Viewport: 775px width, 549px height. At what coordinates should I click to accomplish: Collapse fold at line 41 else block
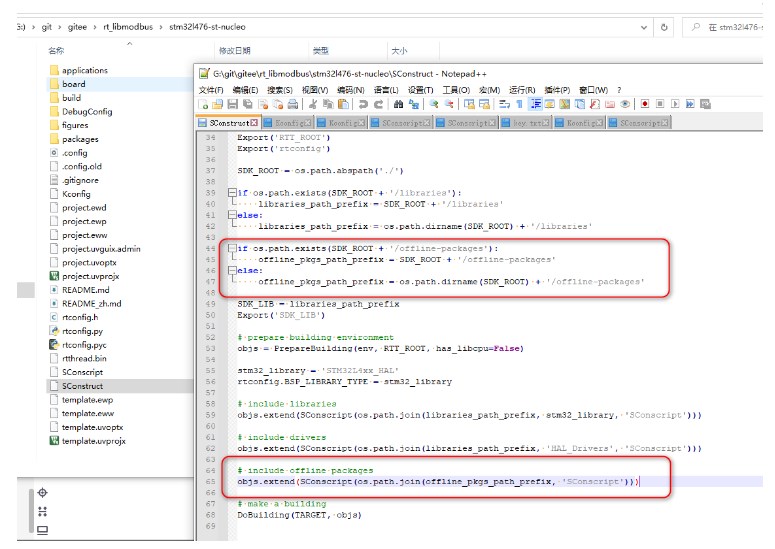(x=231, y=213)
